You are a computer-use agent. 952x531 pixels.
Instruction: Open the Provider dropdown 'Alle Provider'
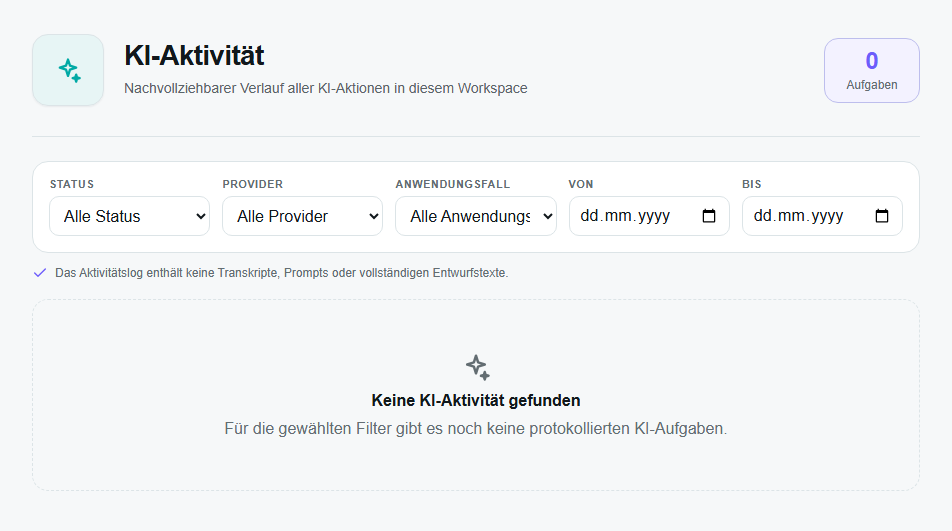point(302,216)
